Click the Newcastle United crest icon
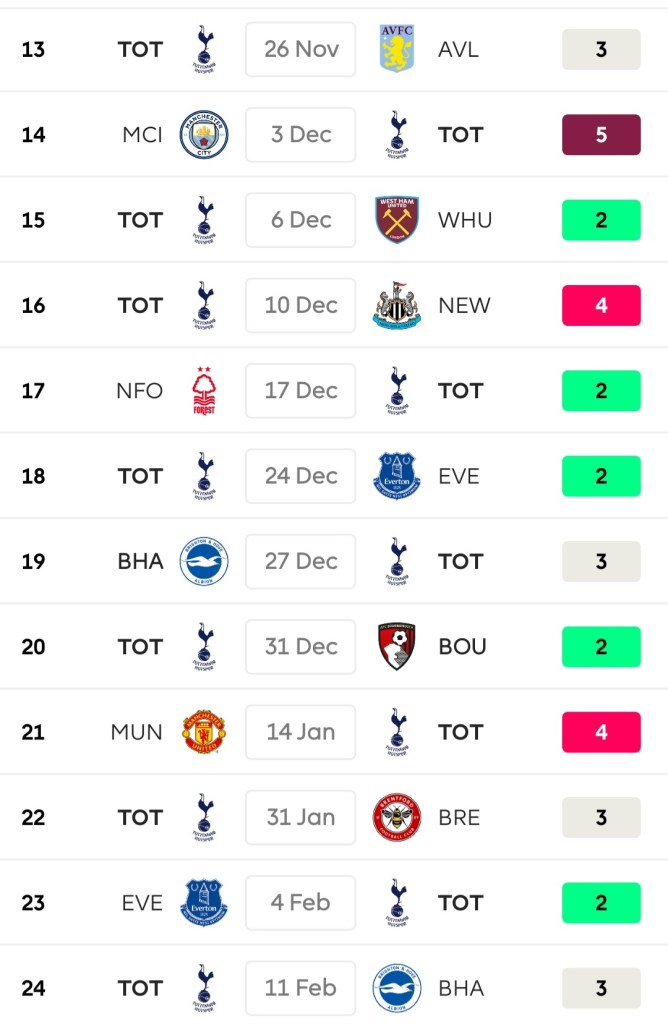Viewport: 668px width, 1024px height. click(x=397, y=305)
